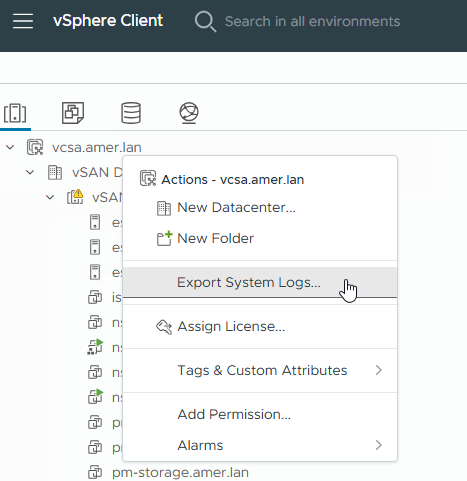Screen dimensions: 467x481
Task: Switch to Hosts and Clusters tab
Action: tap(15, 113)
